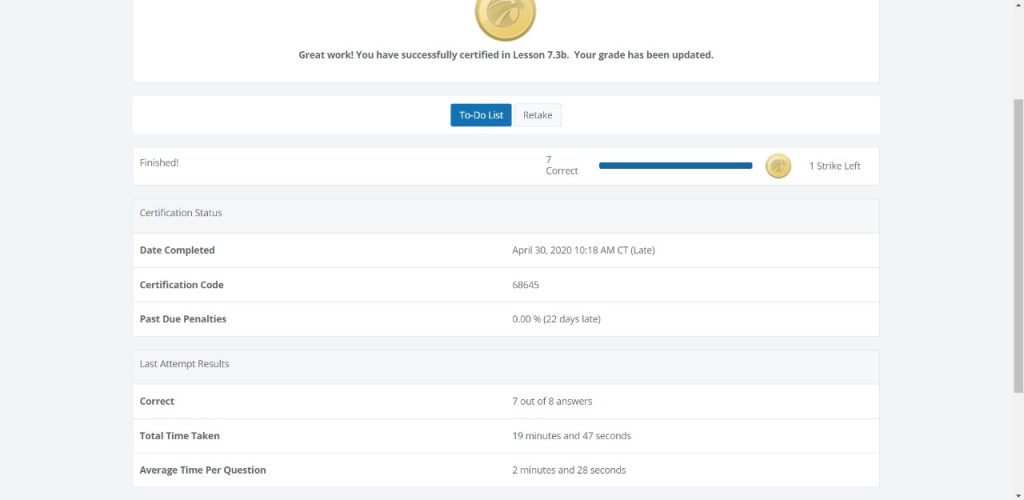Click the Last Attempt Results section header
Screen dimensions: 1024x500
pos(506,364)
